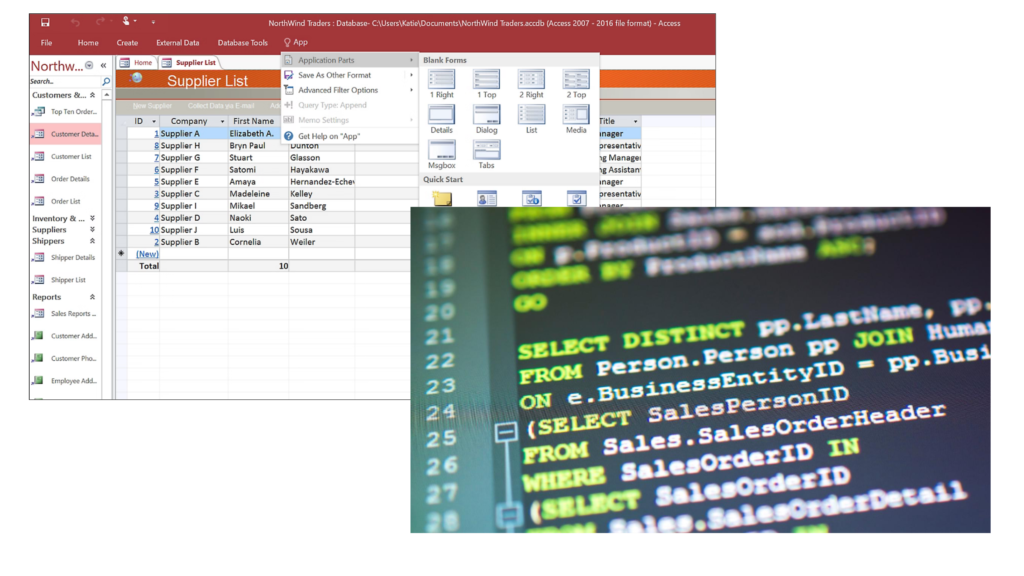Open the Employee Address Book report
The image size is (1024, 576).
click(x=65, y=381)
